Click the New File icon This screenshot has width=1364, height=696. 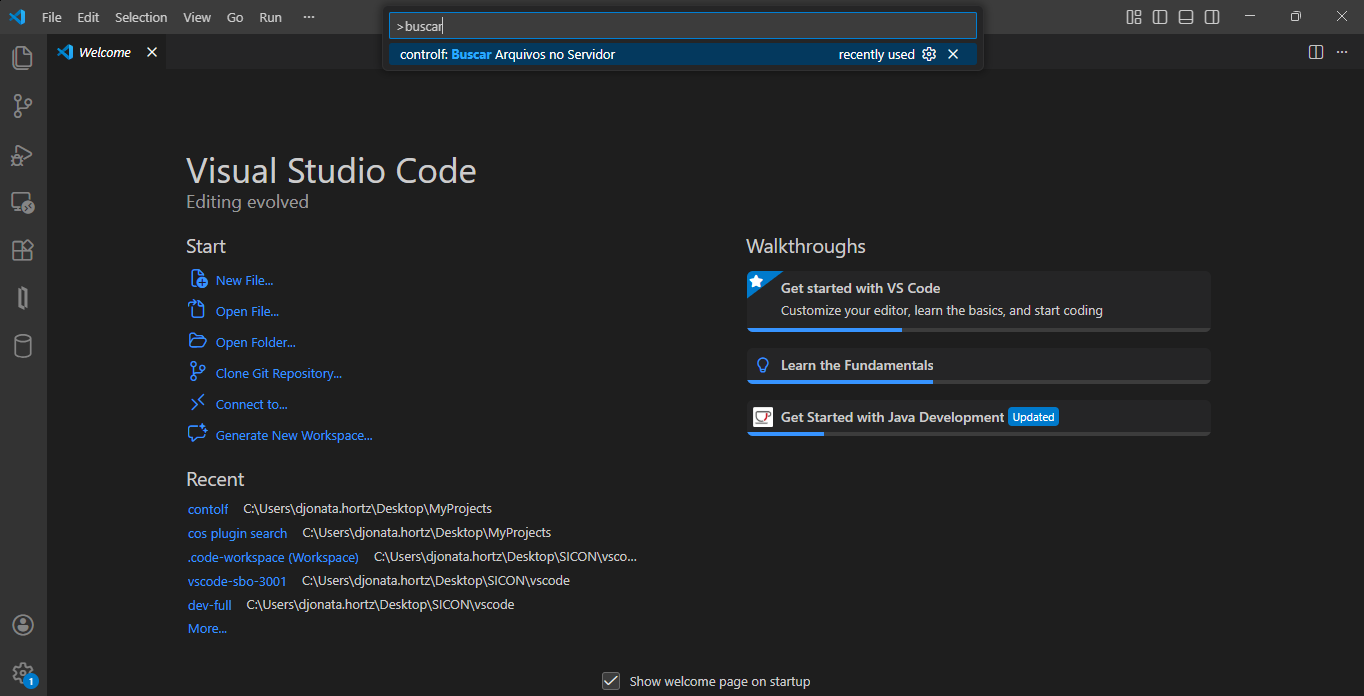click(198, 279)
